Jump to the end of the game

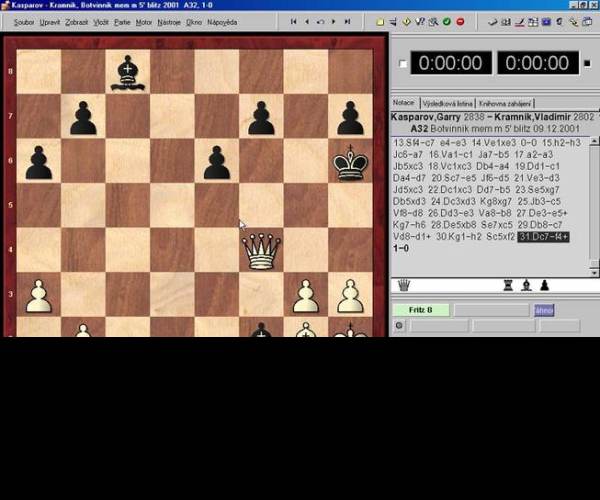[347, 22]
